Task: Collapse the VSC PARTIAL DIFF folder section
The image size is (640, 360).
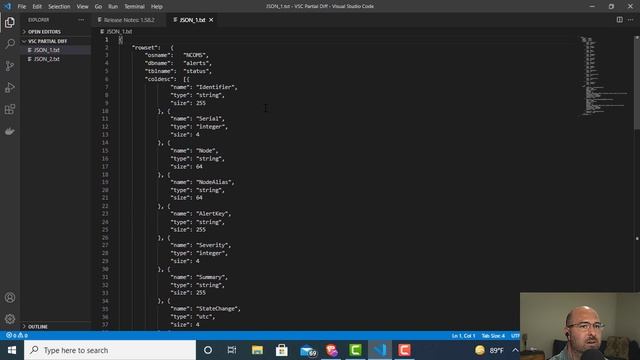Action: coord(48,41)
